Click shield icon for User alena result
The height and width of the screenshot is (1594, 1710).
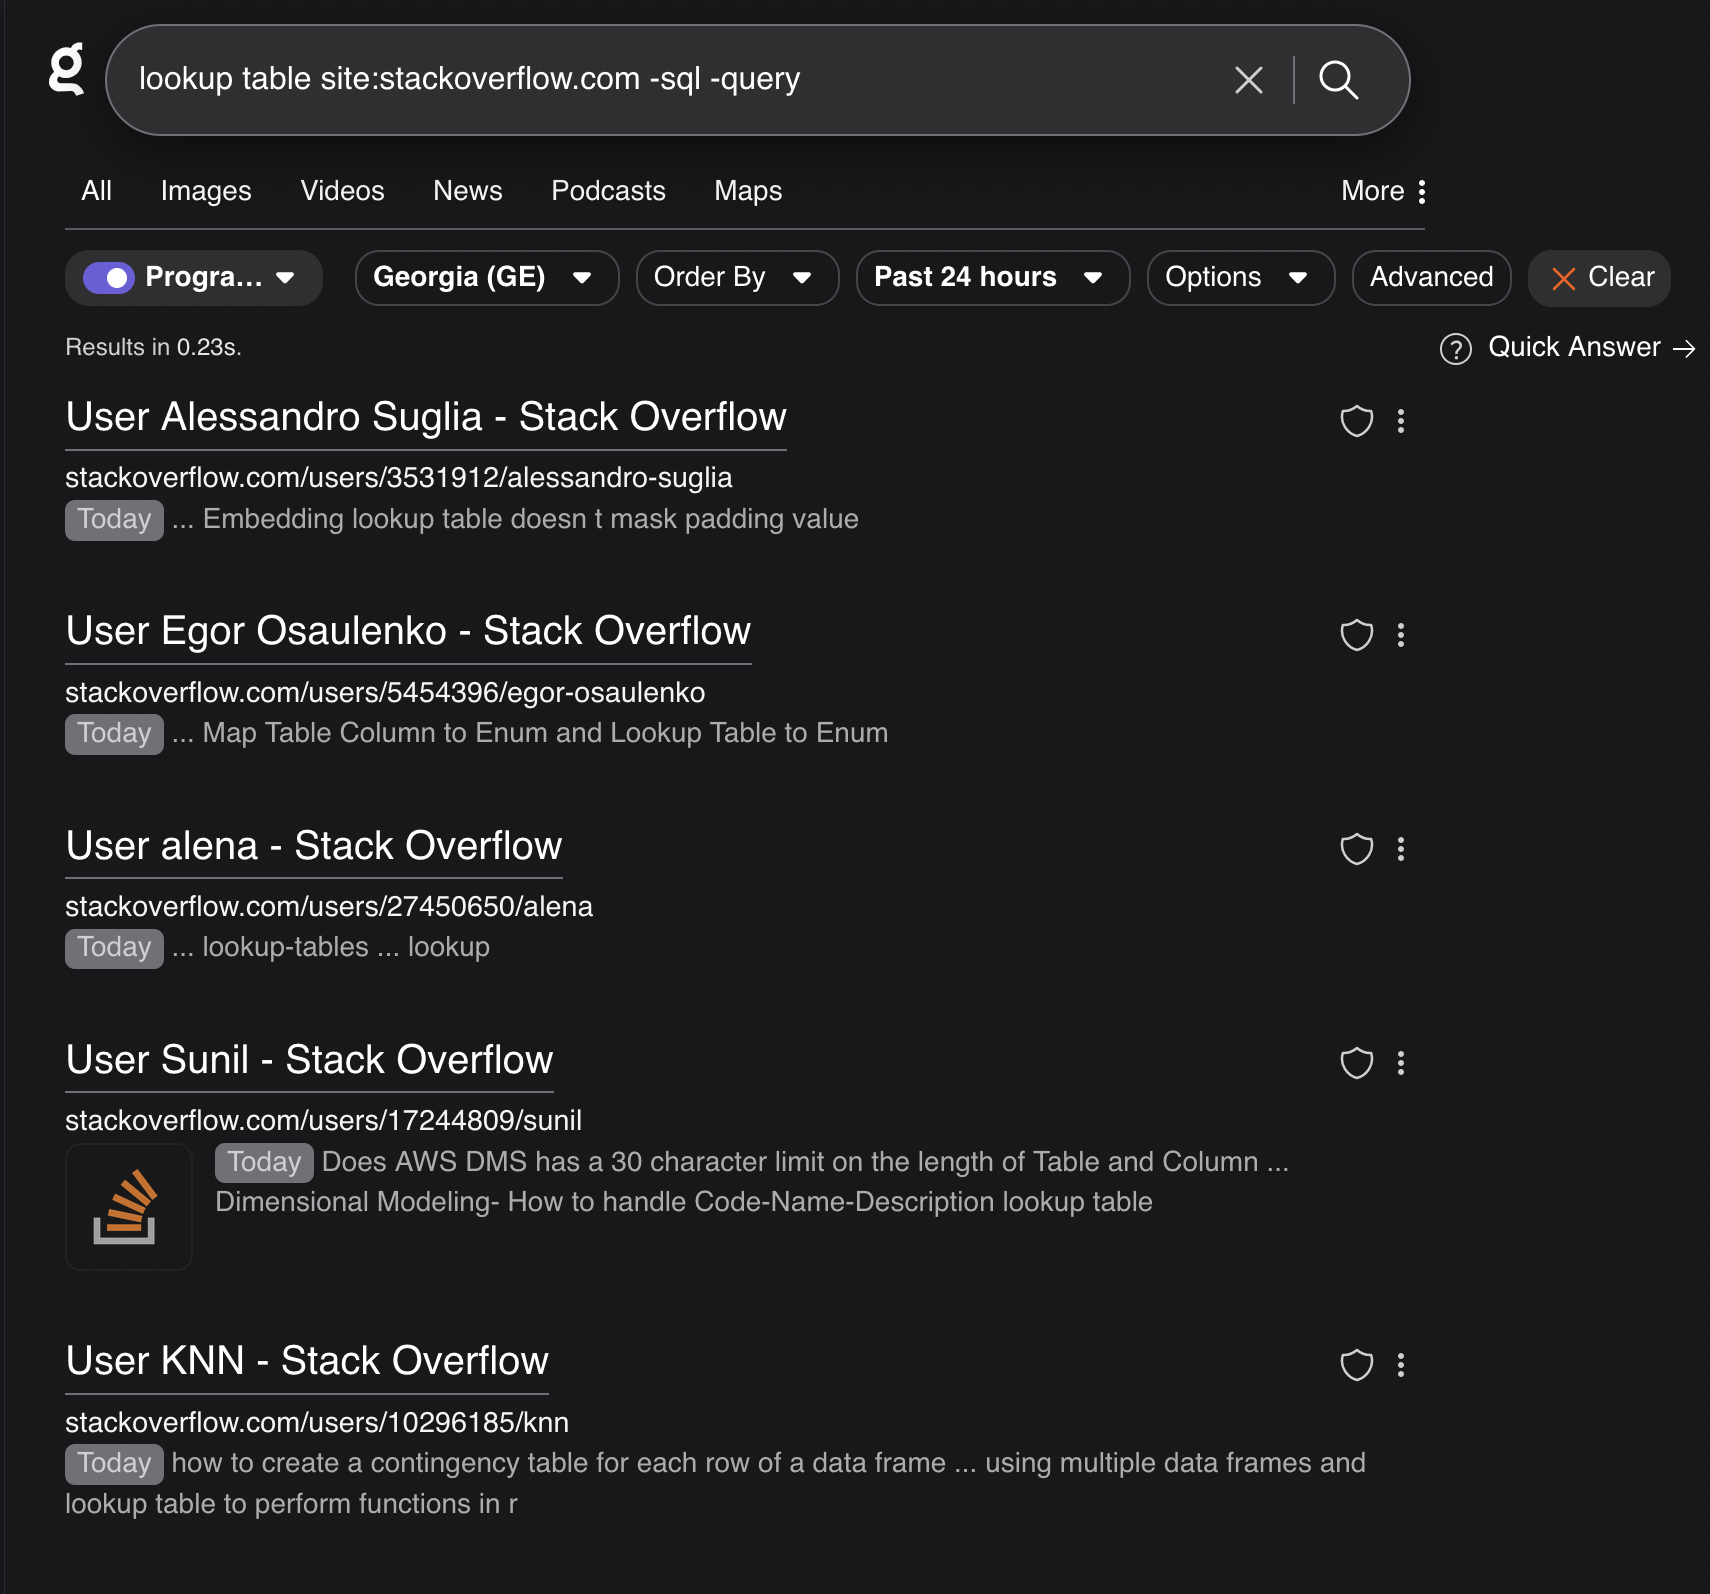[x=1356, y=849]
